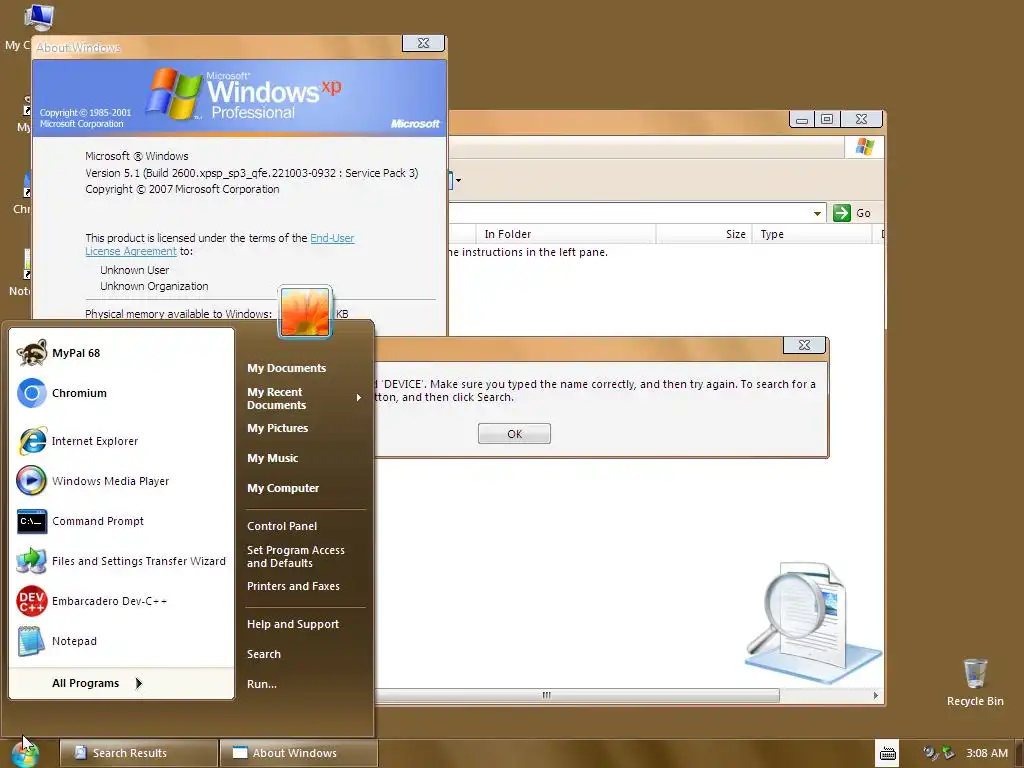Open Control Panel from Start menu
The image size is (1024, 768).
tap(282, 526)
